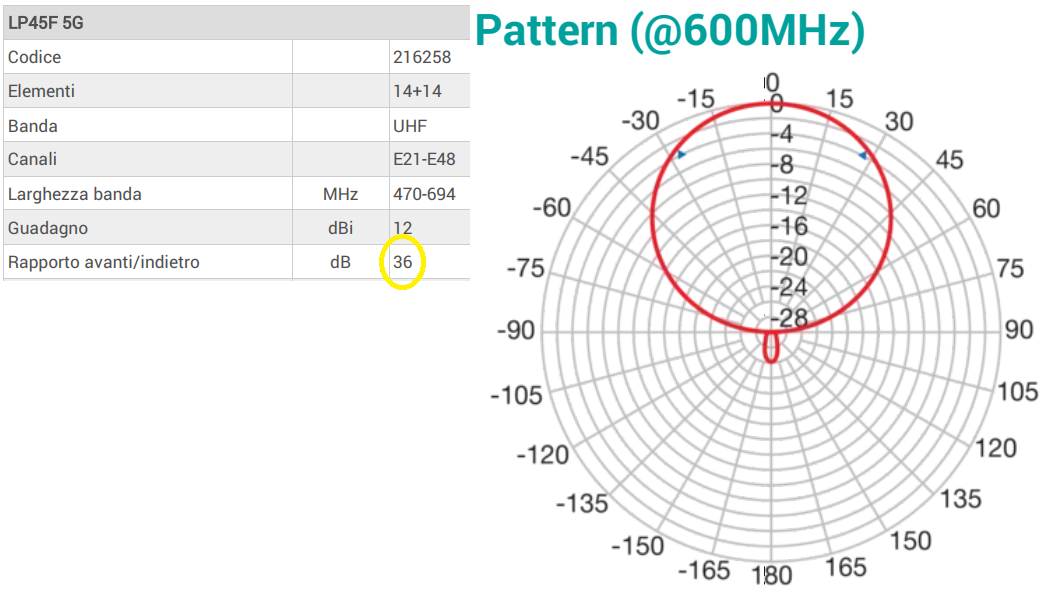Click the right blue triangle beamwidth marker

pyautogui.click(x=862, y=156)
